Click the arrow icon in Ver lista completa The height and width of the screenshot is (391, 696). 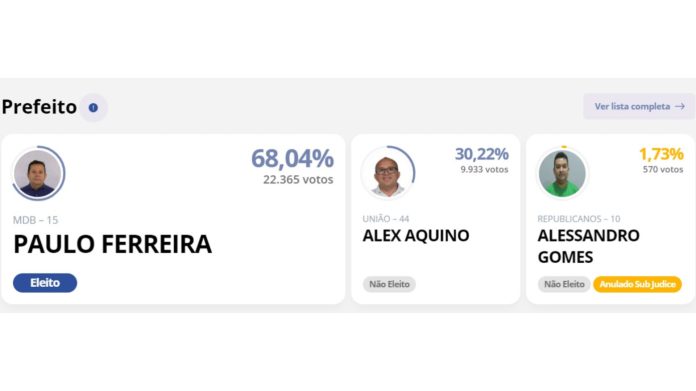coord(680,107)
